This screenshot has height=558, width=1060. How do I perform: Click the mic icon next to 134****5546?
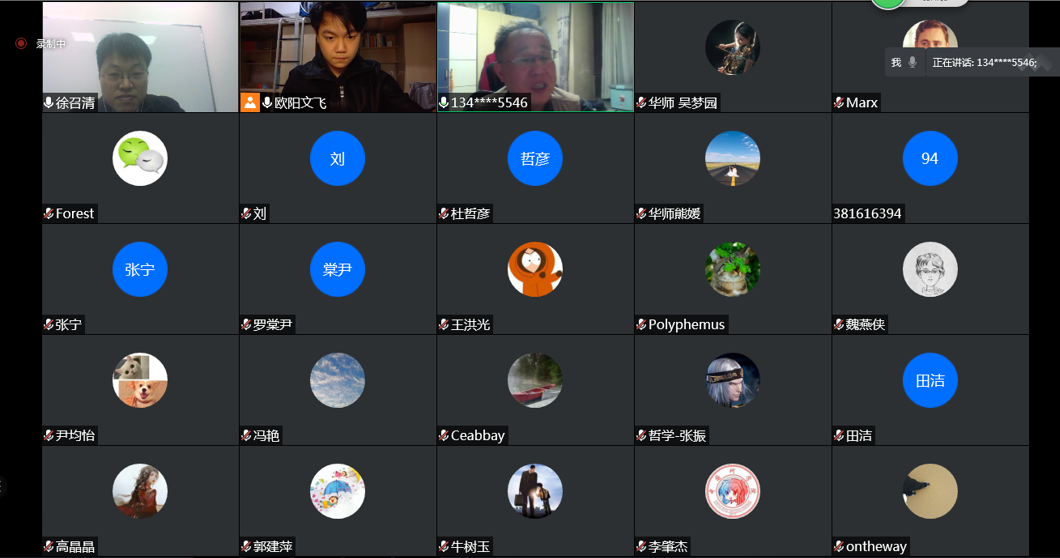(x=444, y=103)
